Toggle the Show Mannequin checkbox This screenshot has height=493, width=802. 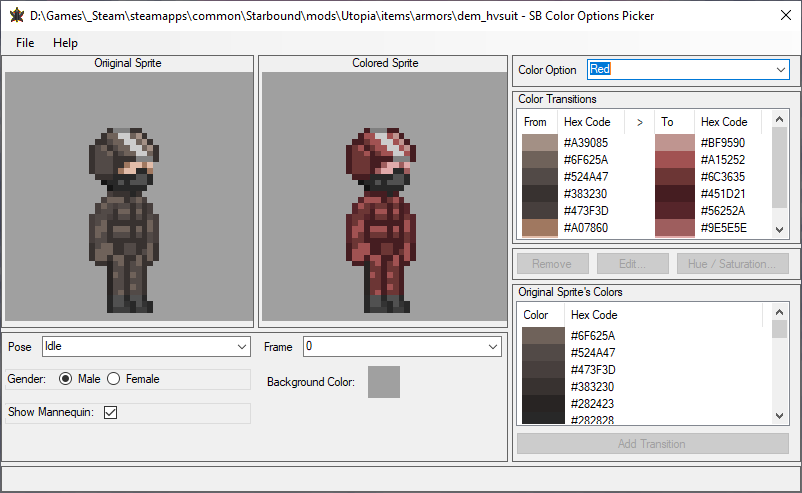click(x=110, y=412)
